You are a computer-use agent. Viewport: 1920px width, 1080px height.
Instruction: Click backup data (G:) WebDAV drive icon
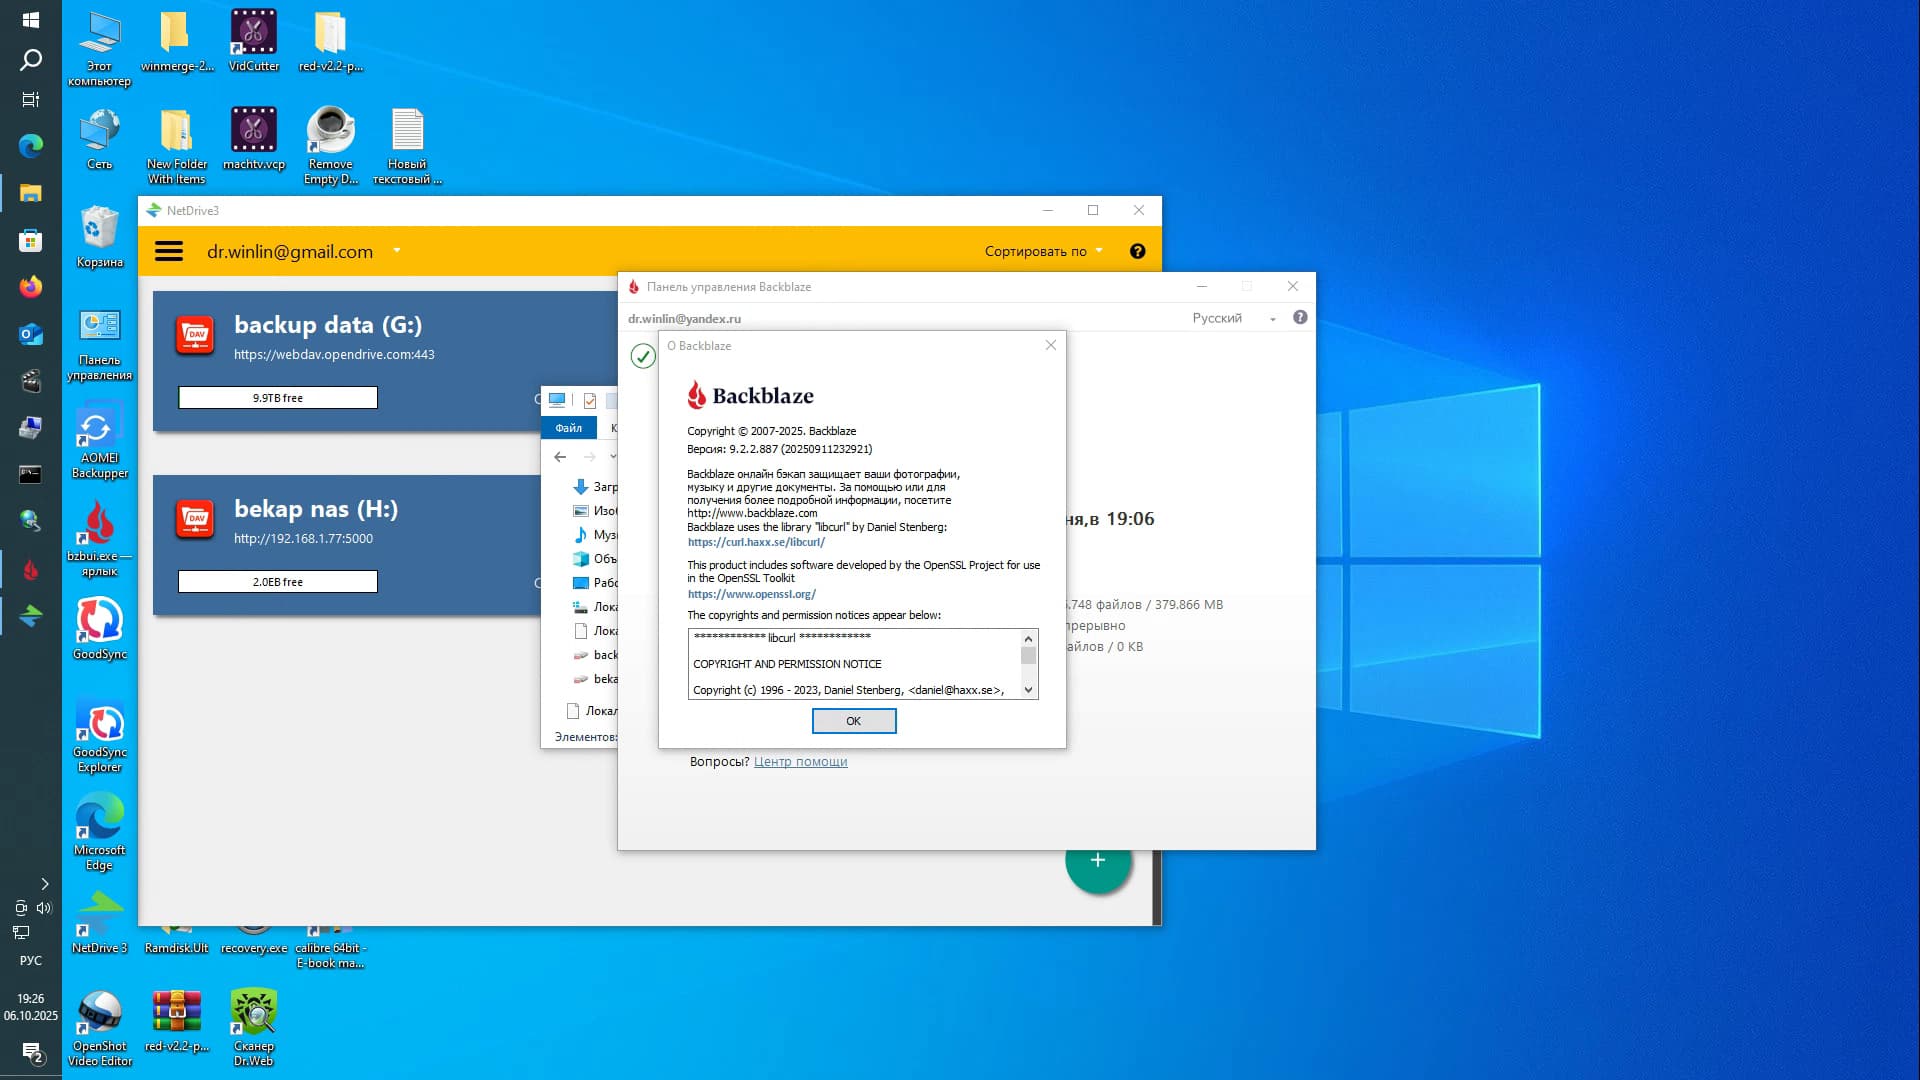(195, 335)
